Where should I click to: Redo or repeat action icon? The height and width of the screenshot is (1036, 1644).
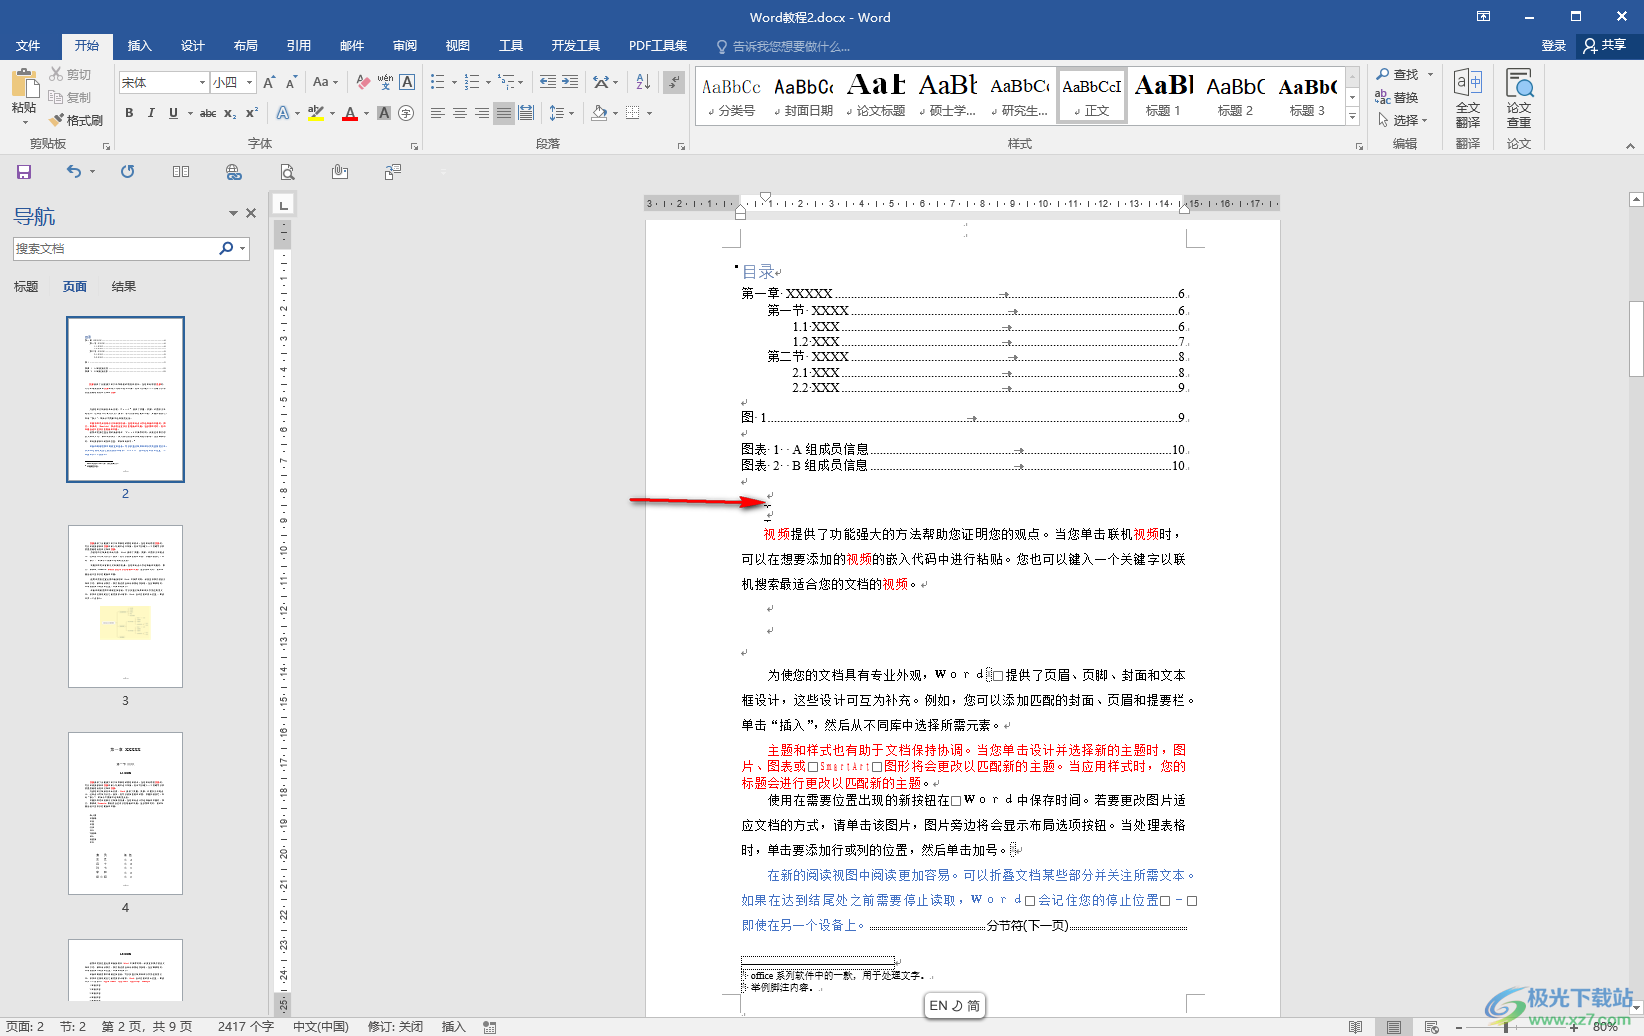128,172
